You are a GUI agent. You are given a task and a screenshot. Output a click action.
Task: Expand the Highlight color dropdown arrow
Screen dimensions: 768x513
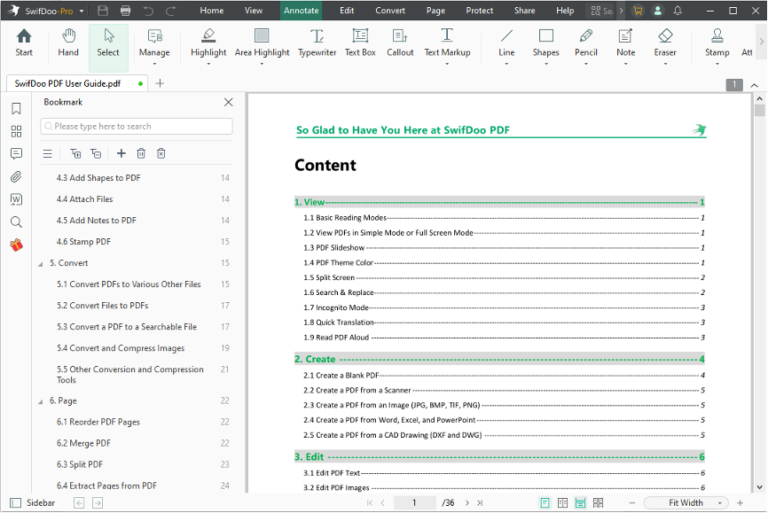click(208, 64)
